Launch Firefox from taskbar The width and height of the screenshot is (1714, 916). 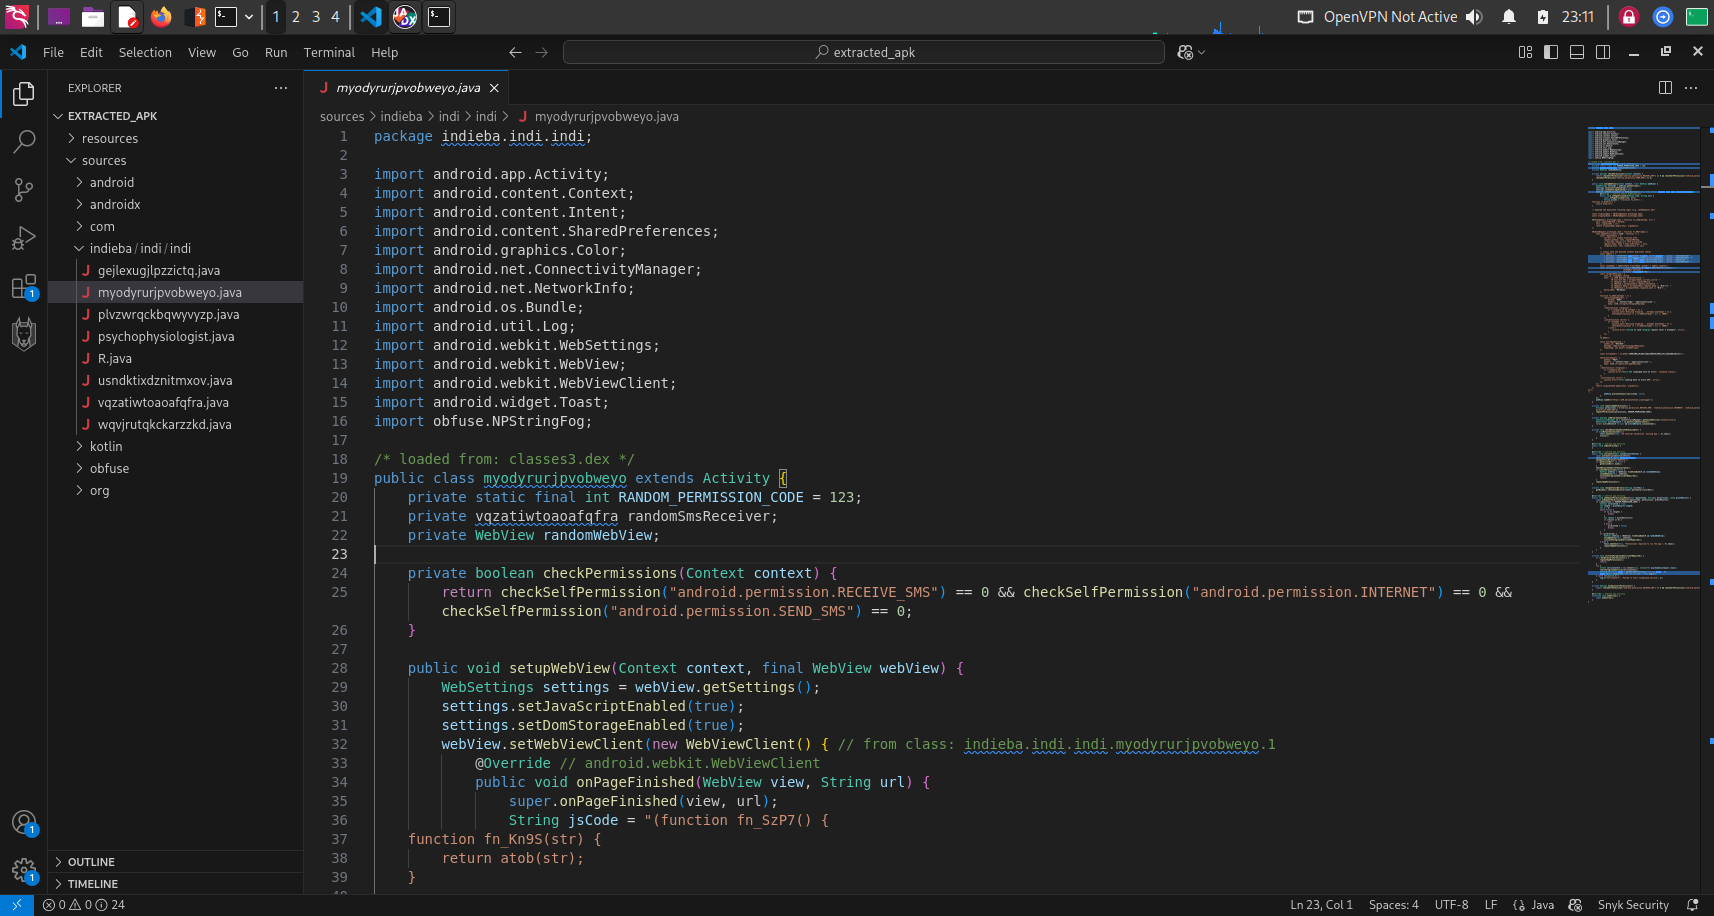tap(161, 17)
